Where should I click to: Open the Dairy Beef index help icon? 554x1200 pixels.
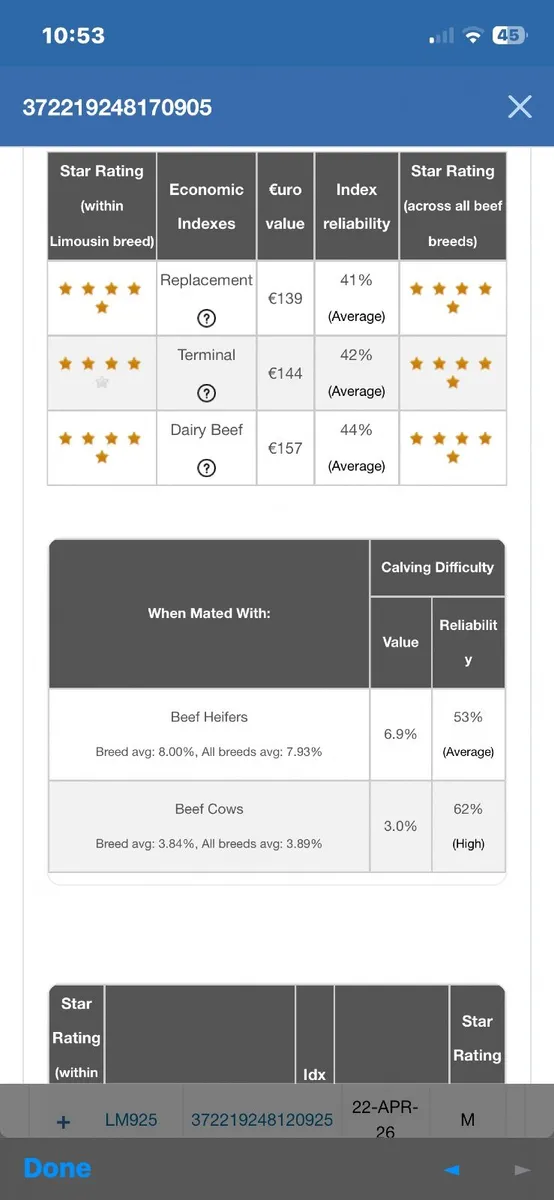[207, 468]
